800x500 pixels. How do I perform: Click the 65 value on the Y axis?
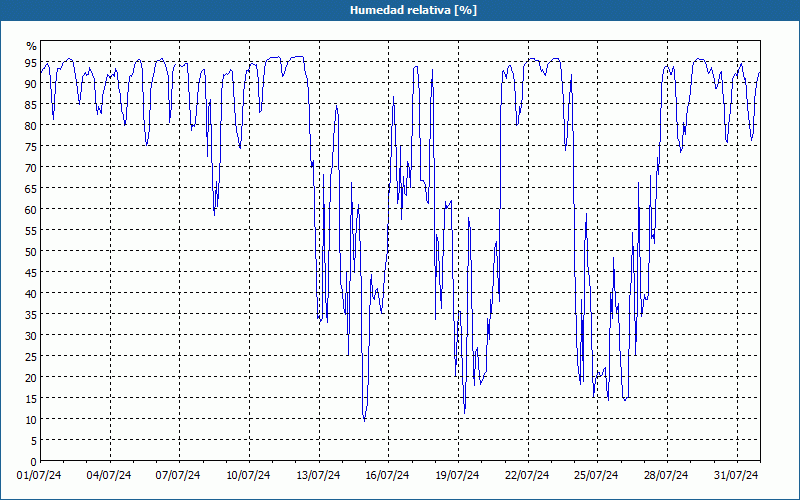pos(31,188)
